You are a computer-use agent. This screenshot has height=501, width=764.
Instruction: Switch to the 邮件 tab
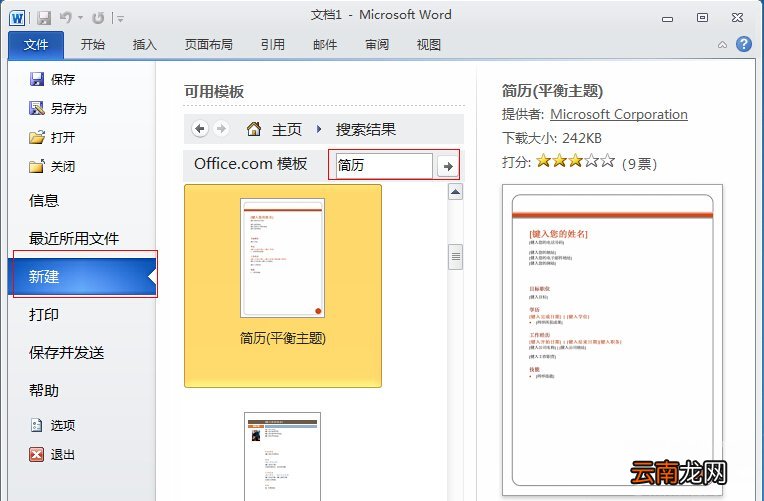(x=325, y=45)
